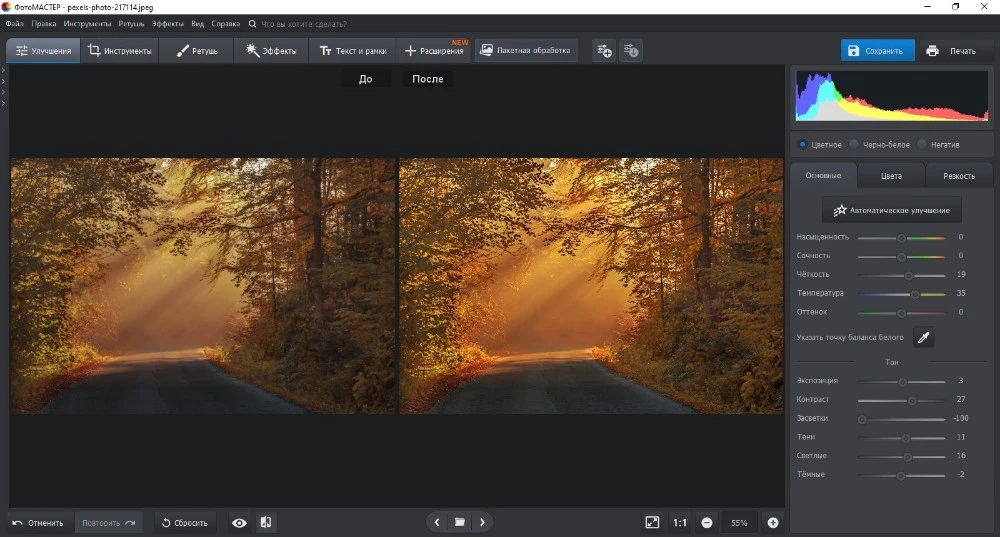This screenshot has width=1000, height=537.
Task: Toggle the eye icon to view original
Action: (239, 522)
